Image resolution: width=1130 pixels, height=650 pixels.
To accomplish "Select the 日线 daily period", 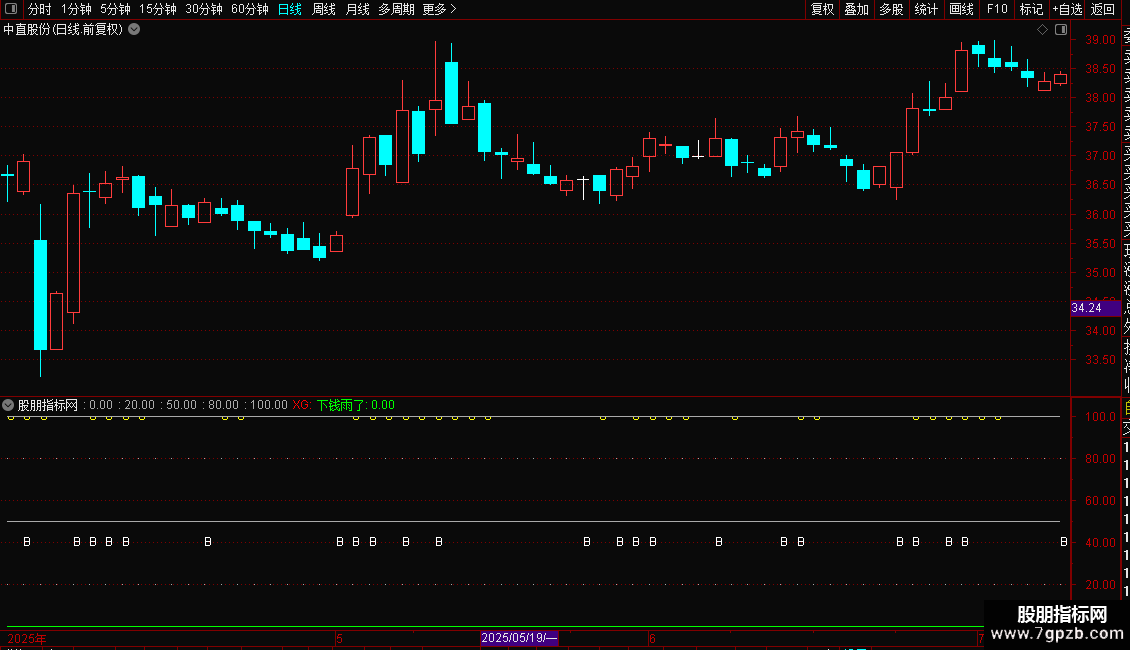I will pos(290,9).
